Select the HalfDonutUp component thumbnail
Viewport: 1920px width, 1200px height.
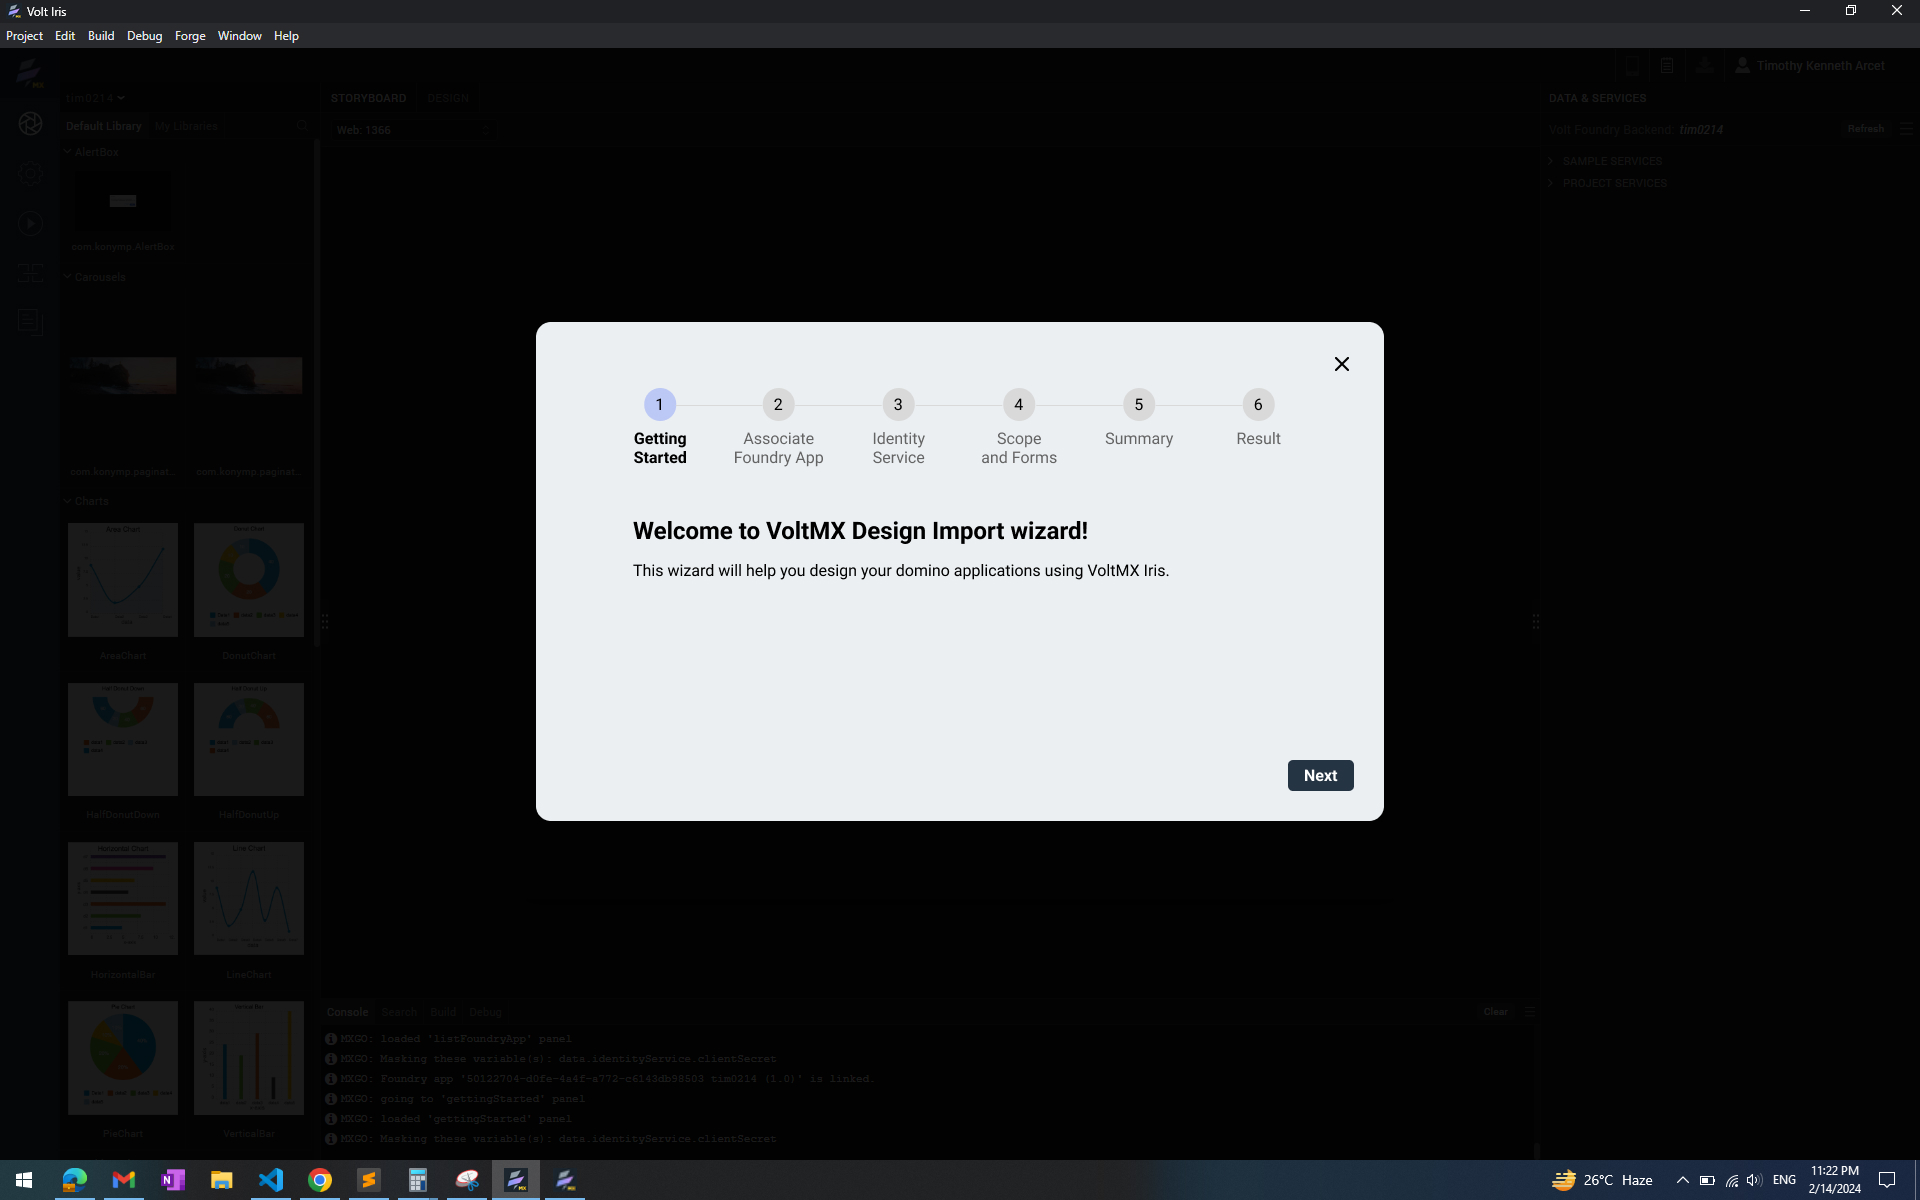click(248, 739)
